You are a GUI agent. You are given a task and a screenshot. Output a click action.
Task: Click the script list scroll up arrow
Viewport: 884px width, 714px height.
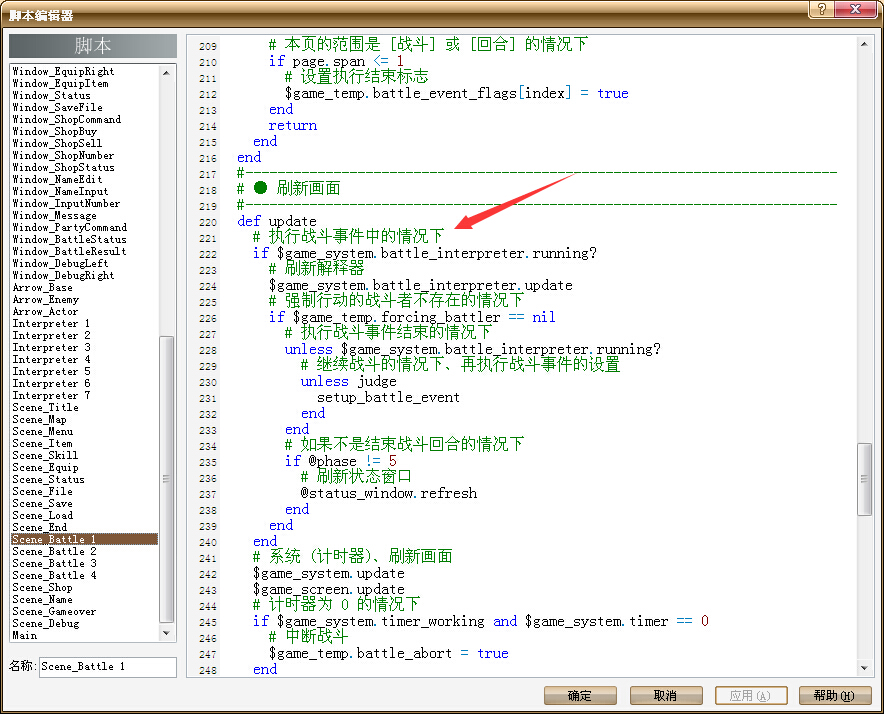(166, 72)
